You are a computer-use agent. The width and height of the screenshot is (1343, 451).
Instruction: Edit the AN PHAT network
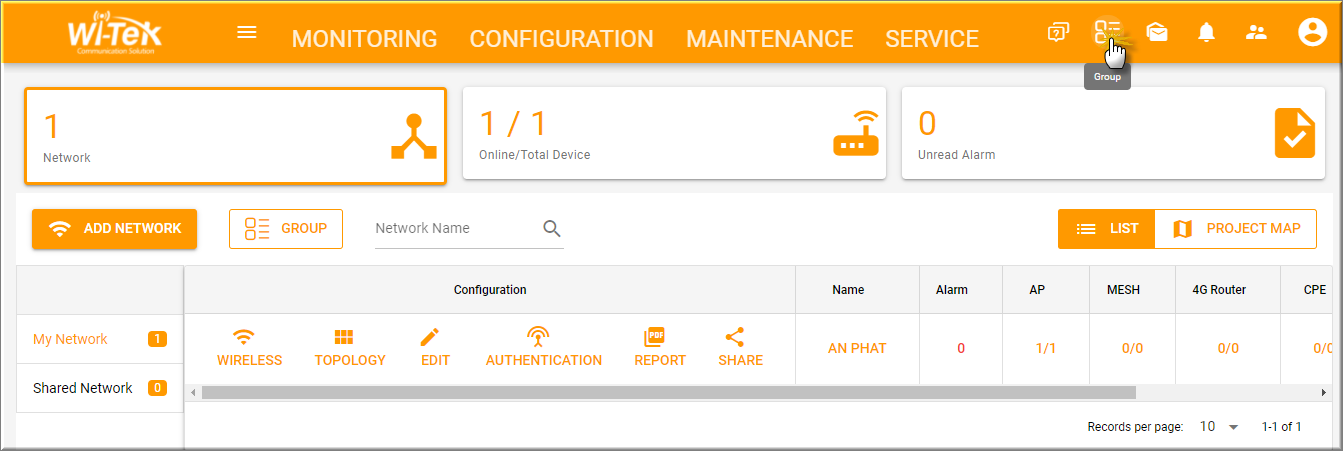coord(435,348)
